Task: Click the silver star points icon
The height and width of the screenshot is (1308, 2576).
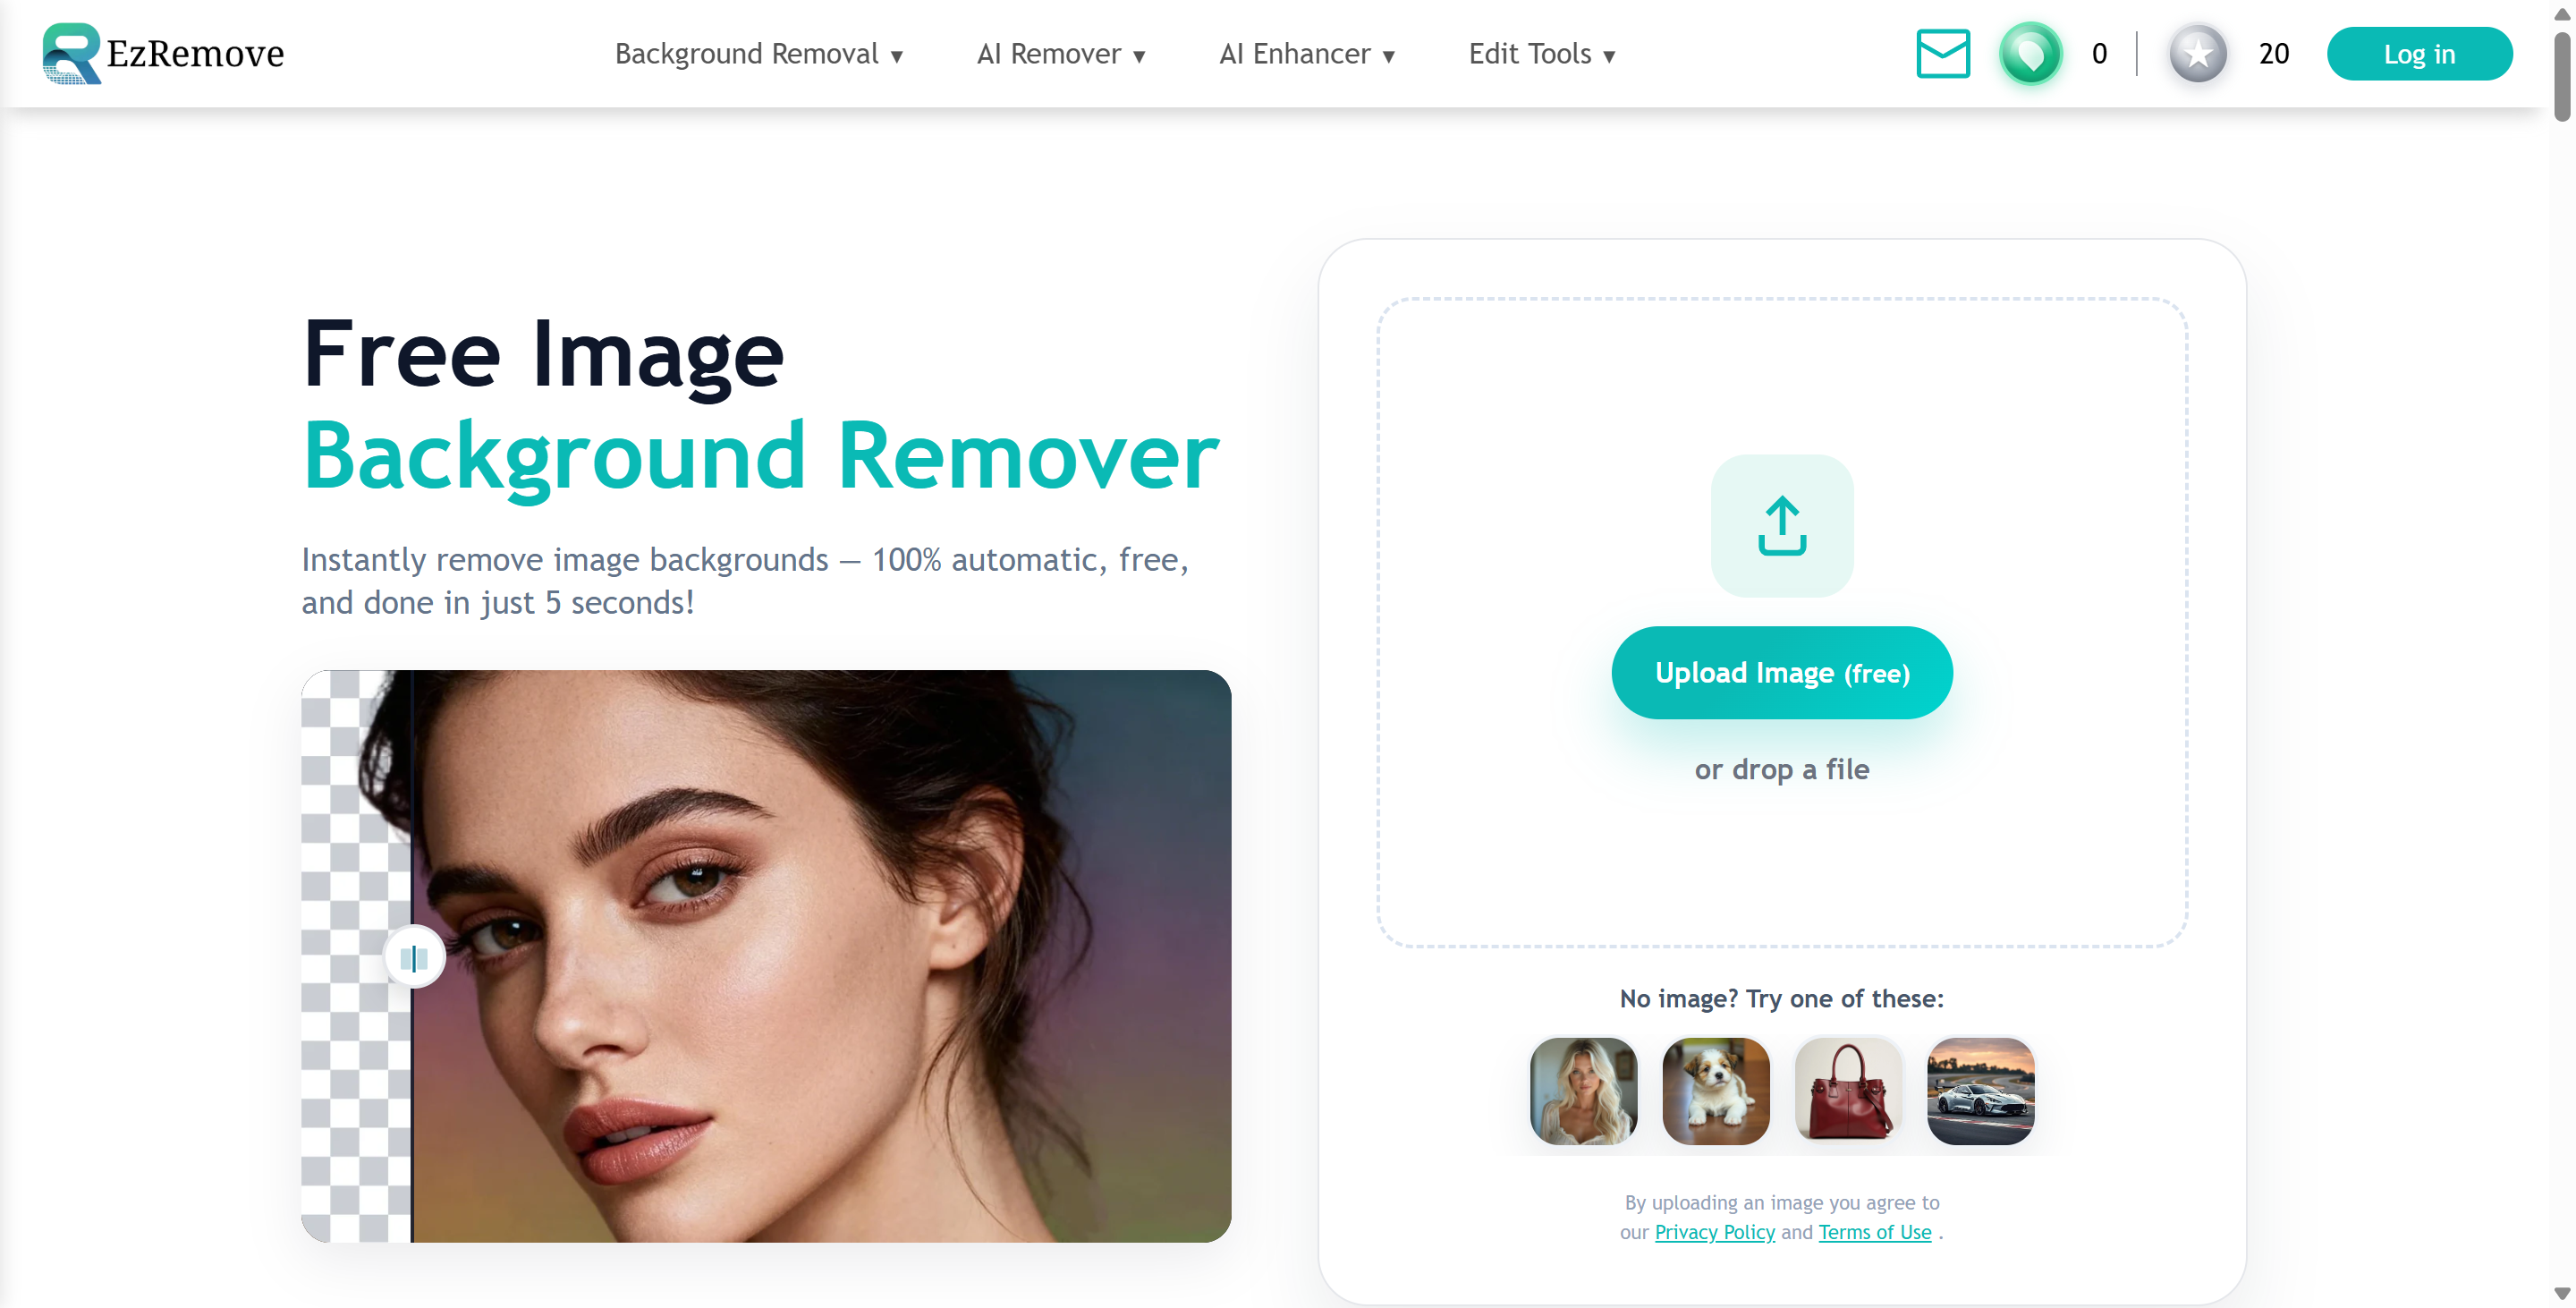Action: pos(2197,54)
